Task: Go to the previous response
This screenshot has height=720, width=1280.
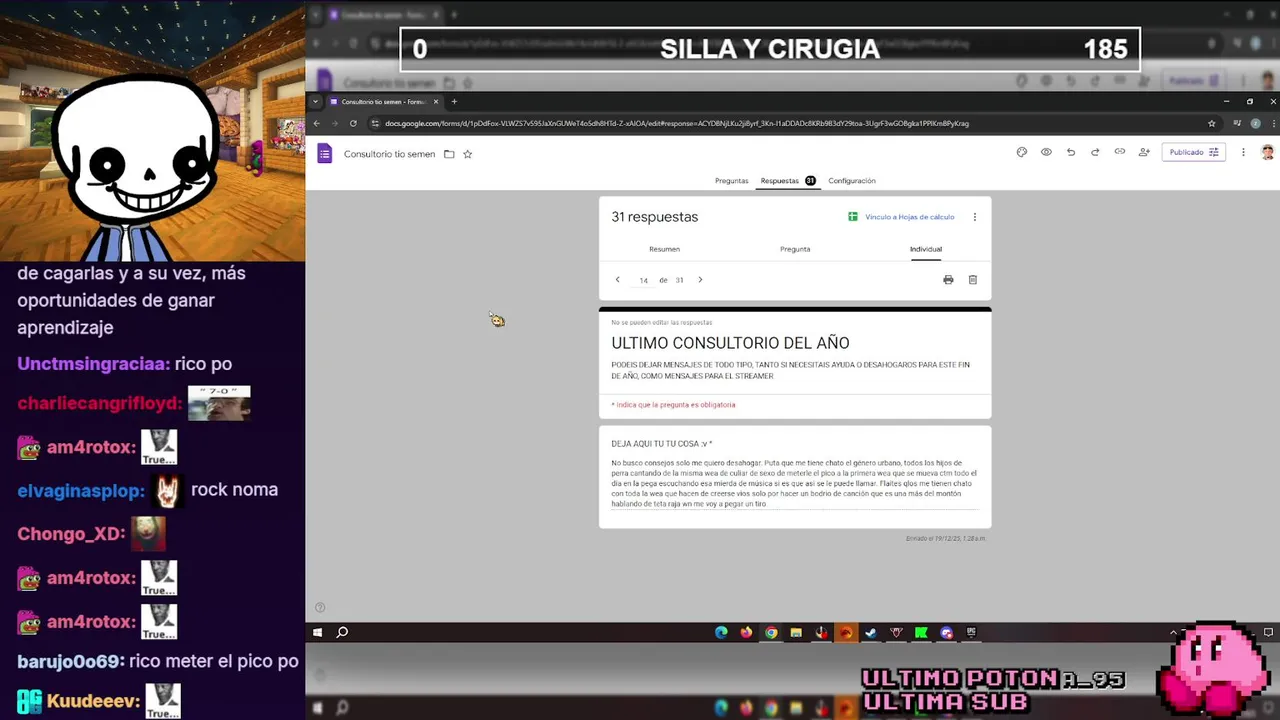Action: [617, 280]
